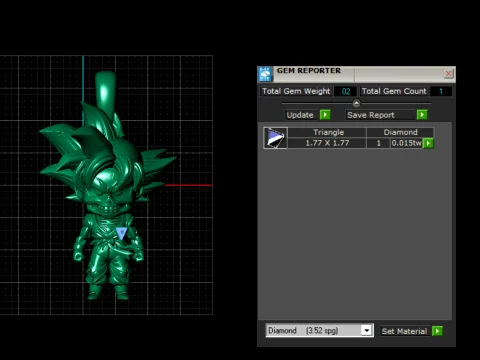Click the green arrow next to Update

click(325, 115)
